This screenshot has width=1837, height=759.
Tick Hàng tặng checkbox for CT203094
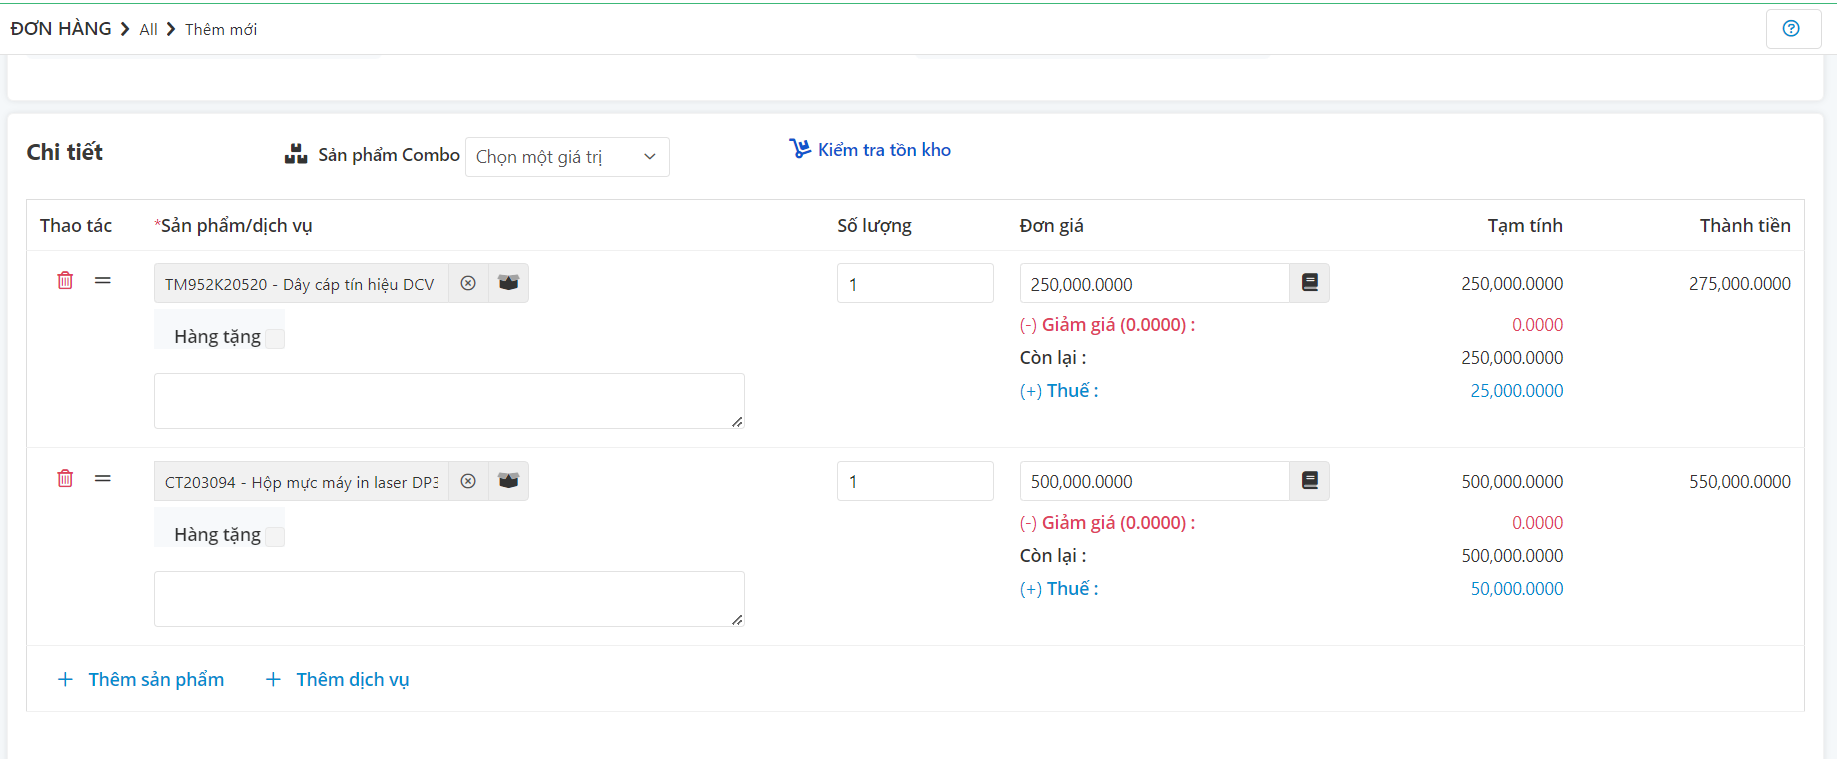(x=275, y=536)
